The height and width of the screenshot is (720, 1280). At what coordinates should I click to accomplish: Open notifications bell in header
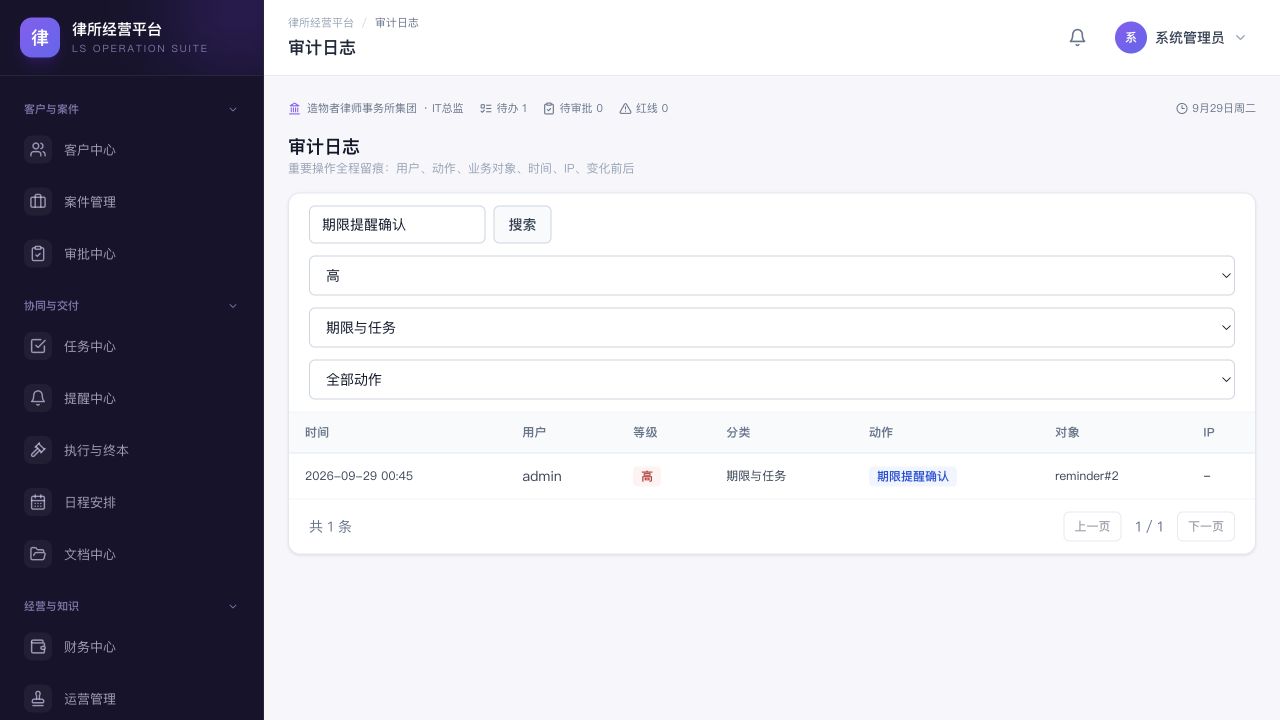(1077, 37)
